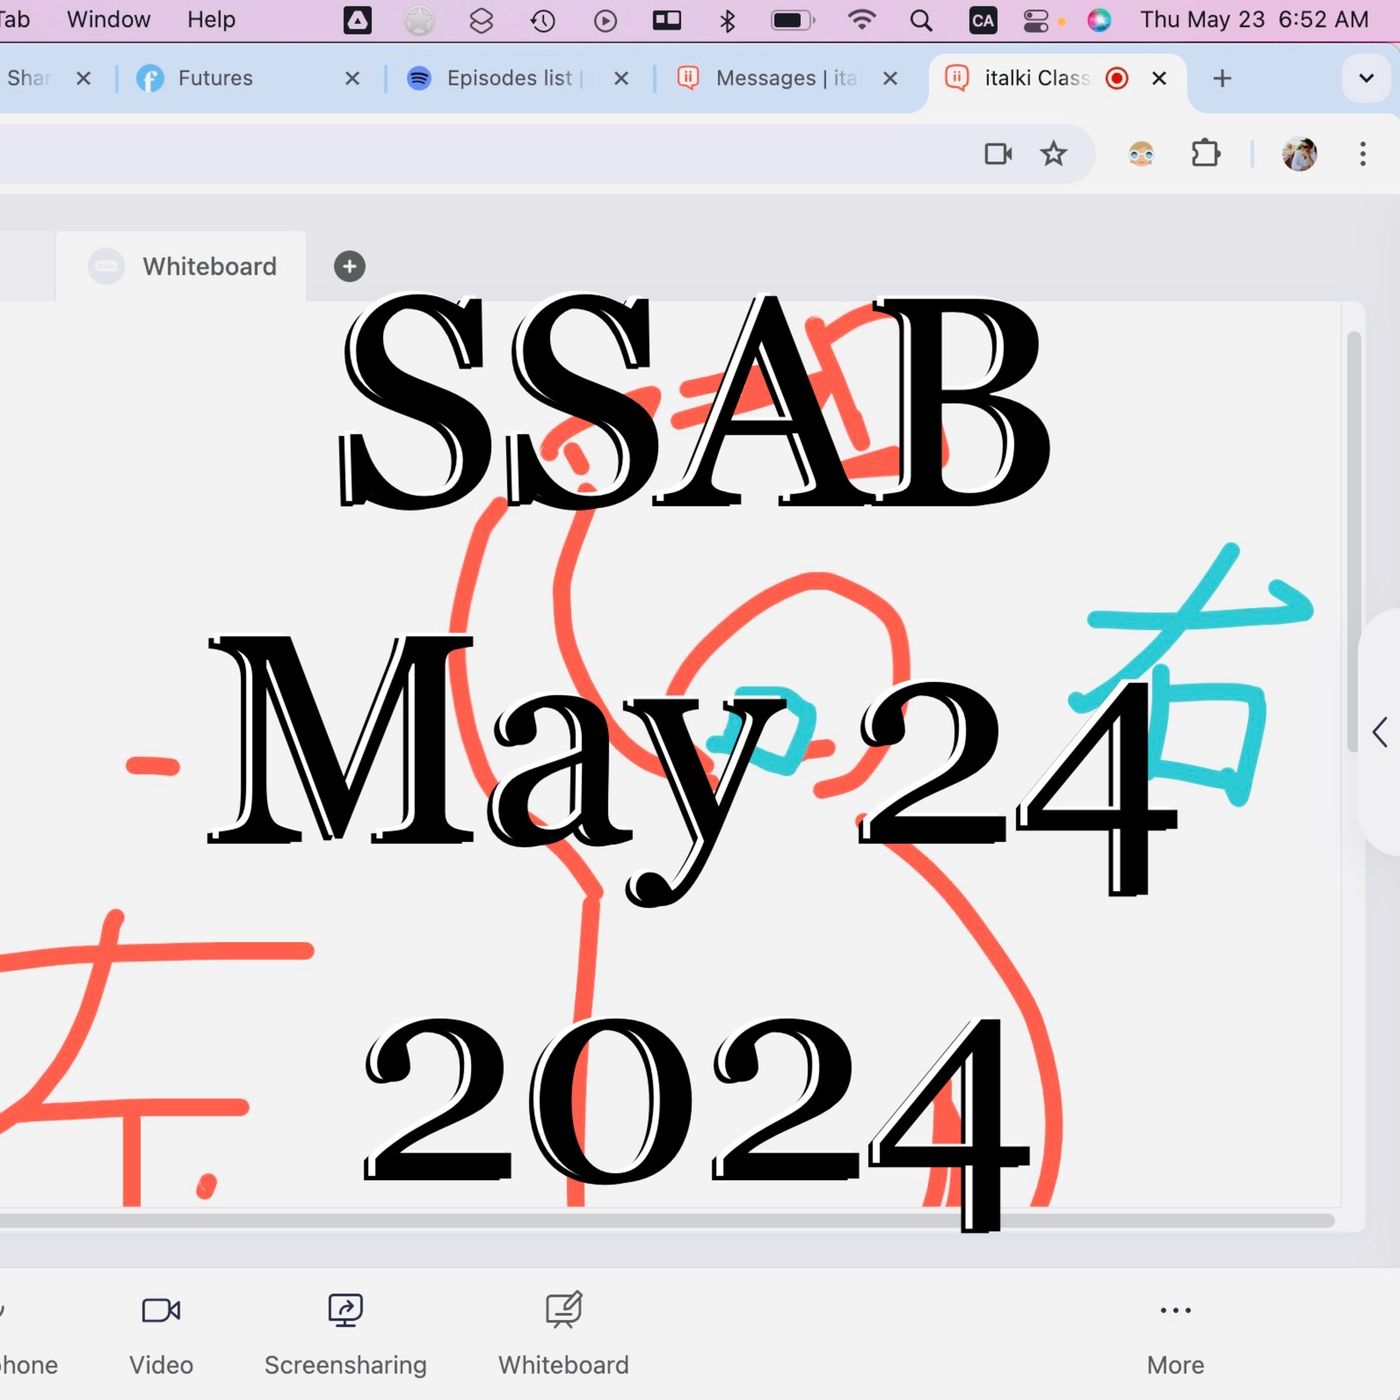The height and width of the screenshot is (1400, 1400).
Task: Open the browser Extensions puzzle icon
Action: (x=1206, y=154)
